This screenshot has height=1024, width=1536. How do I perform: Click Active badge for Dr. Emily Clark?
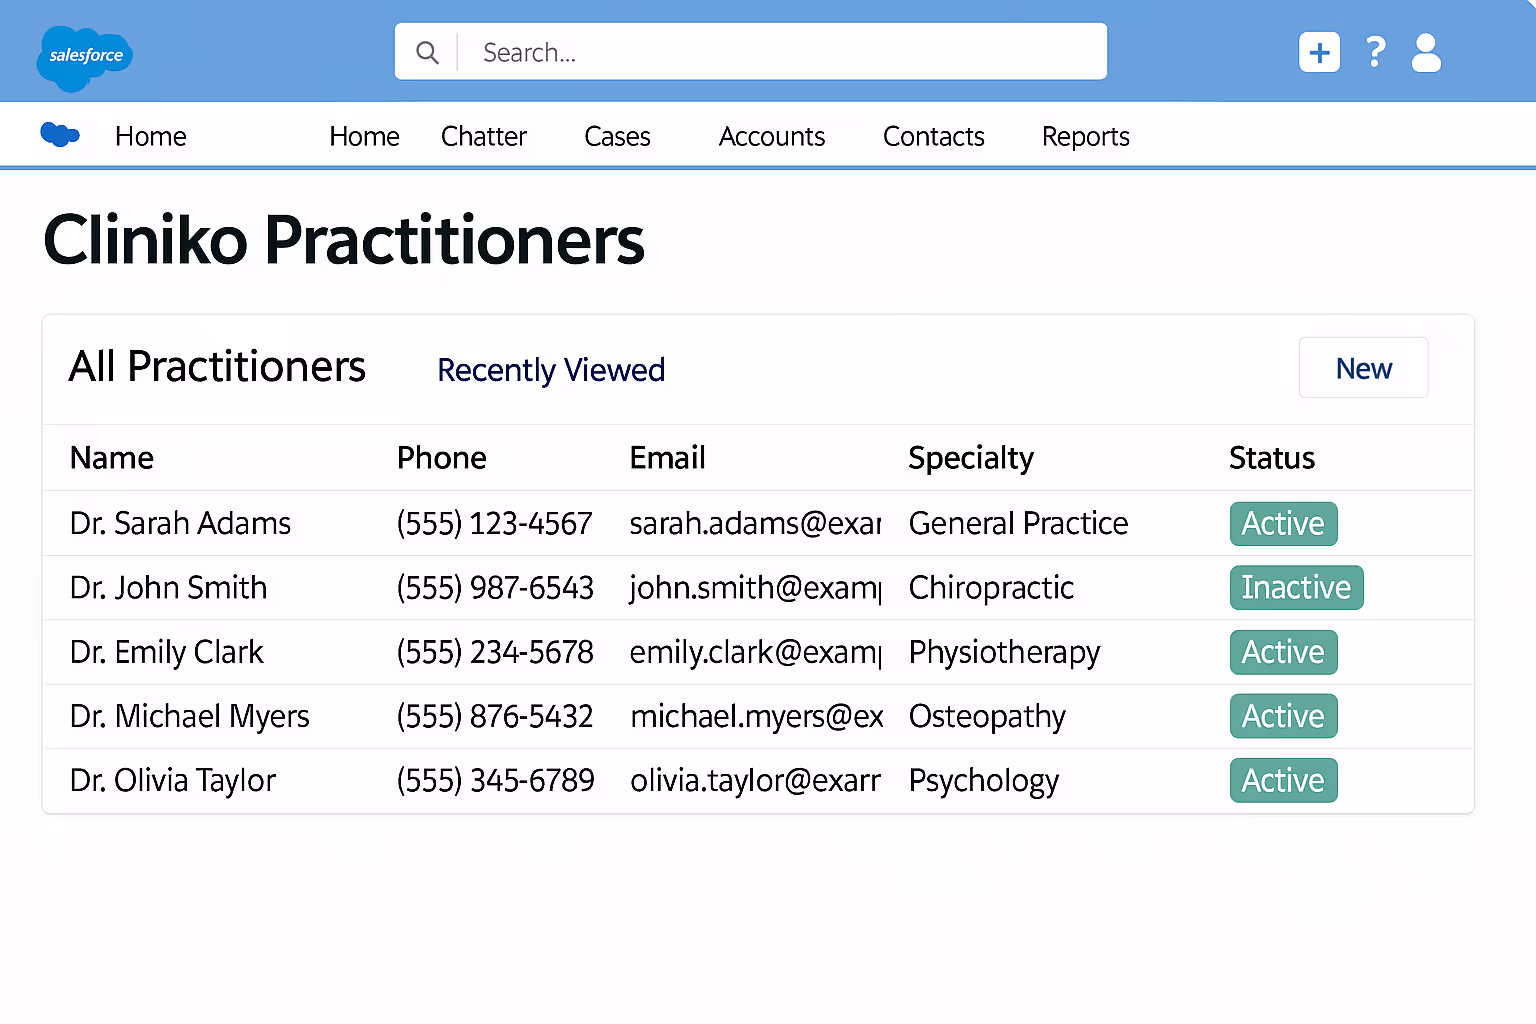1283,652
